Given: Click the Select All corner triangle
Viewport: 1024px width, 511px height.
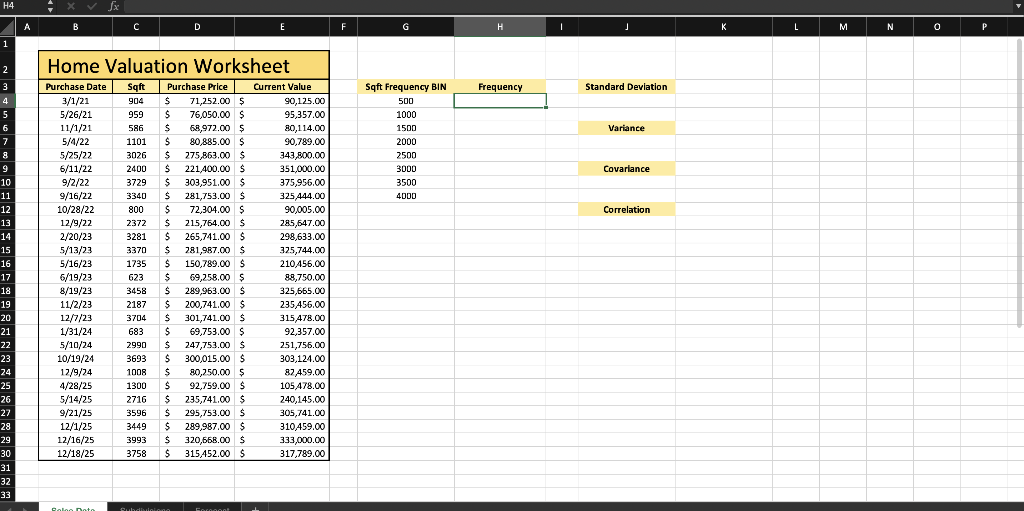Looking at the screenshot, I should (x=7, y=27).
